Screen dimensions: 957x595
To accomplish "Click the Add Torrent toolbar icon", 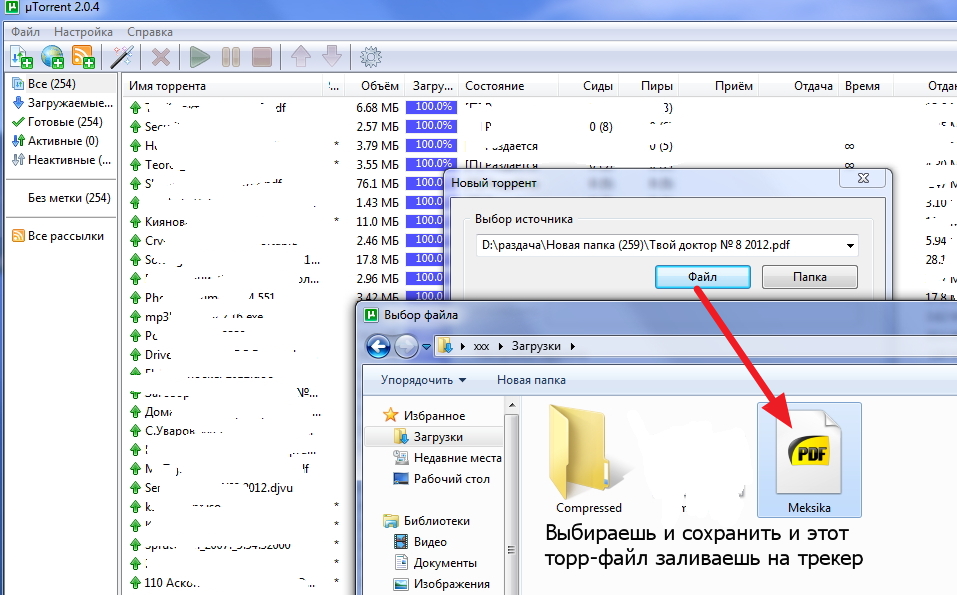I will 21,57.
